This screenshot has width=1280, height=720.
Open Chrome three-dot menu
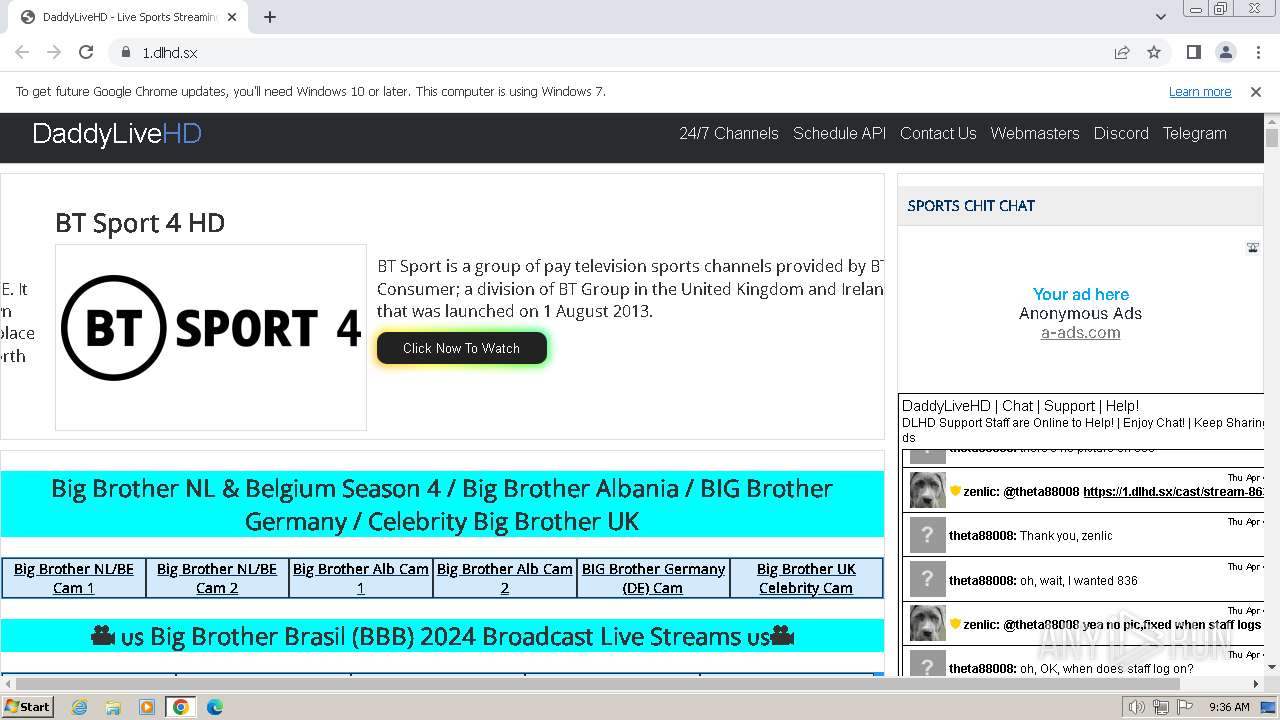(1258, 52)
